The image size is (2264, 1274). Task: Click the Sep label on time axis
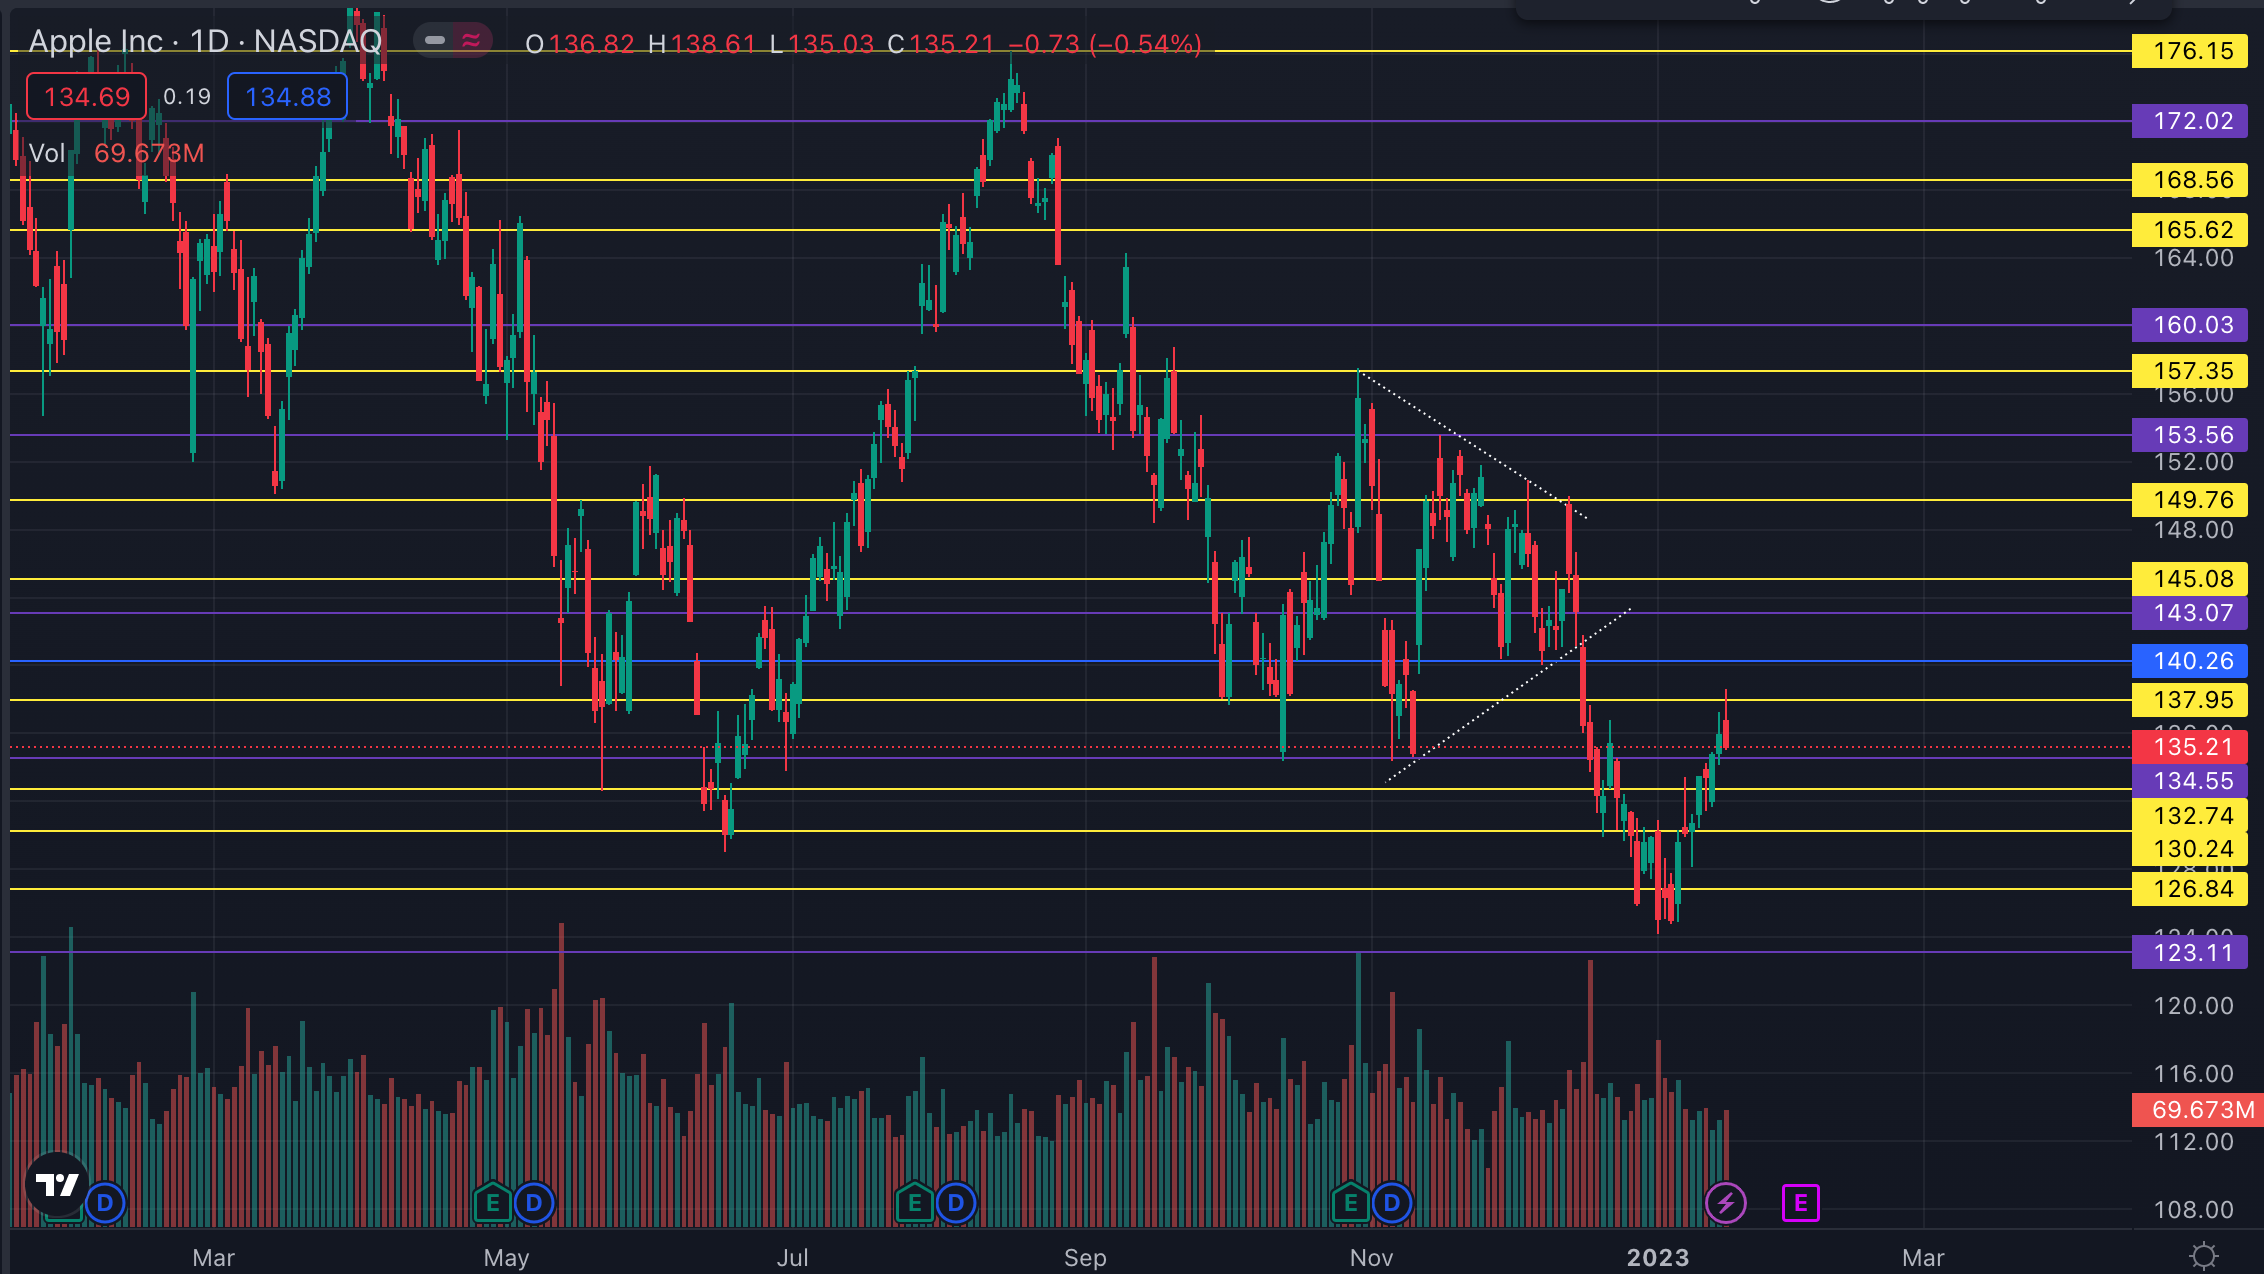1085,1258
